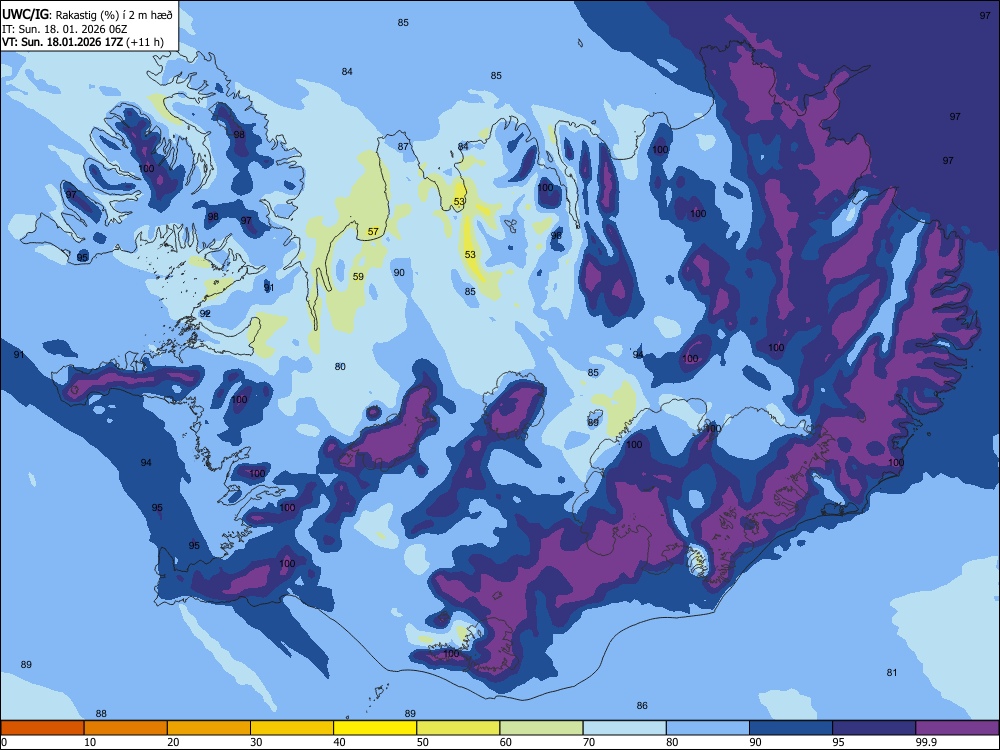The image size is (1000, 750).
Task: Click the humidity value 91 at the left edge
Action: [18, 355]
